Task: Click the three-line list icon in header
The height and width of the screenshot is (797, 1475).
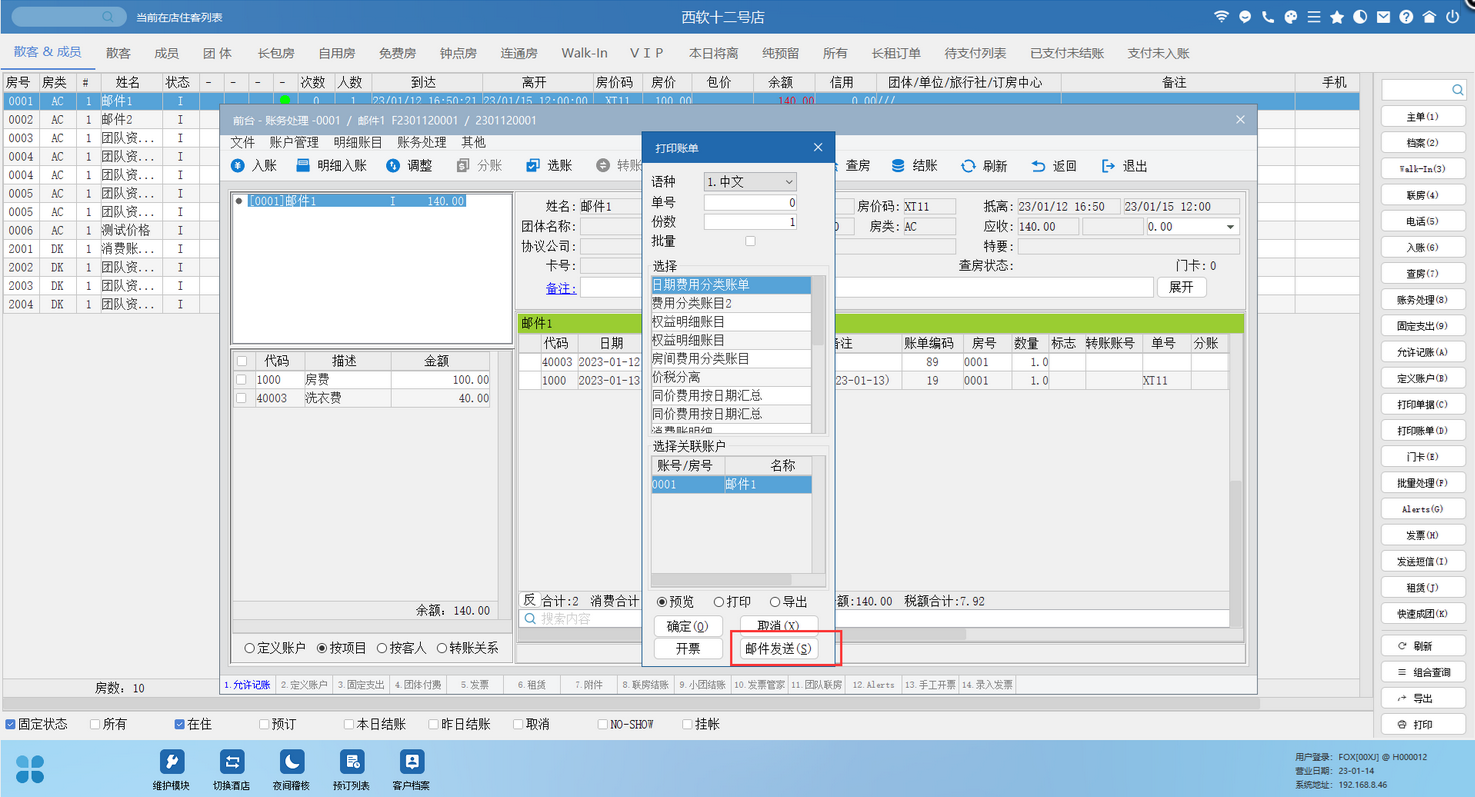Action: pyautogui.click(x=1314, y=17)
